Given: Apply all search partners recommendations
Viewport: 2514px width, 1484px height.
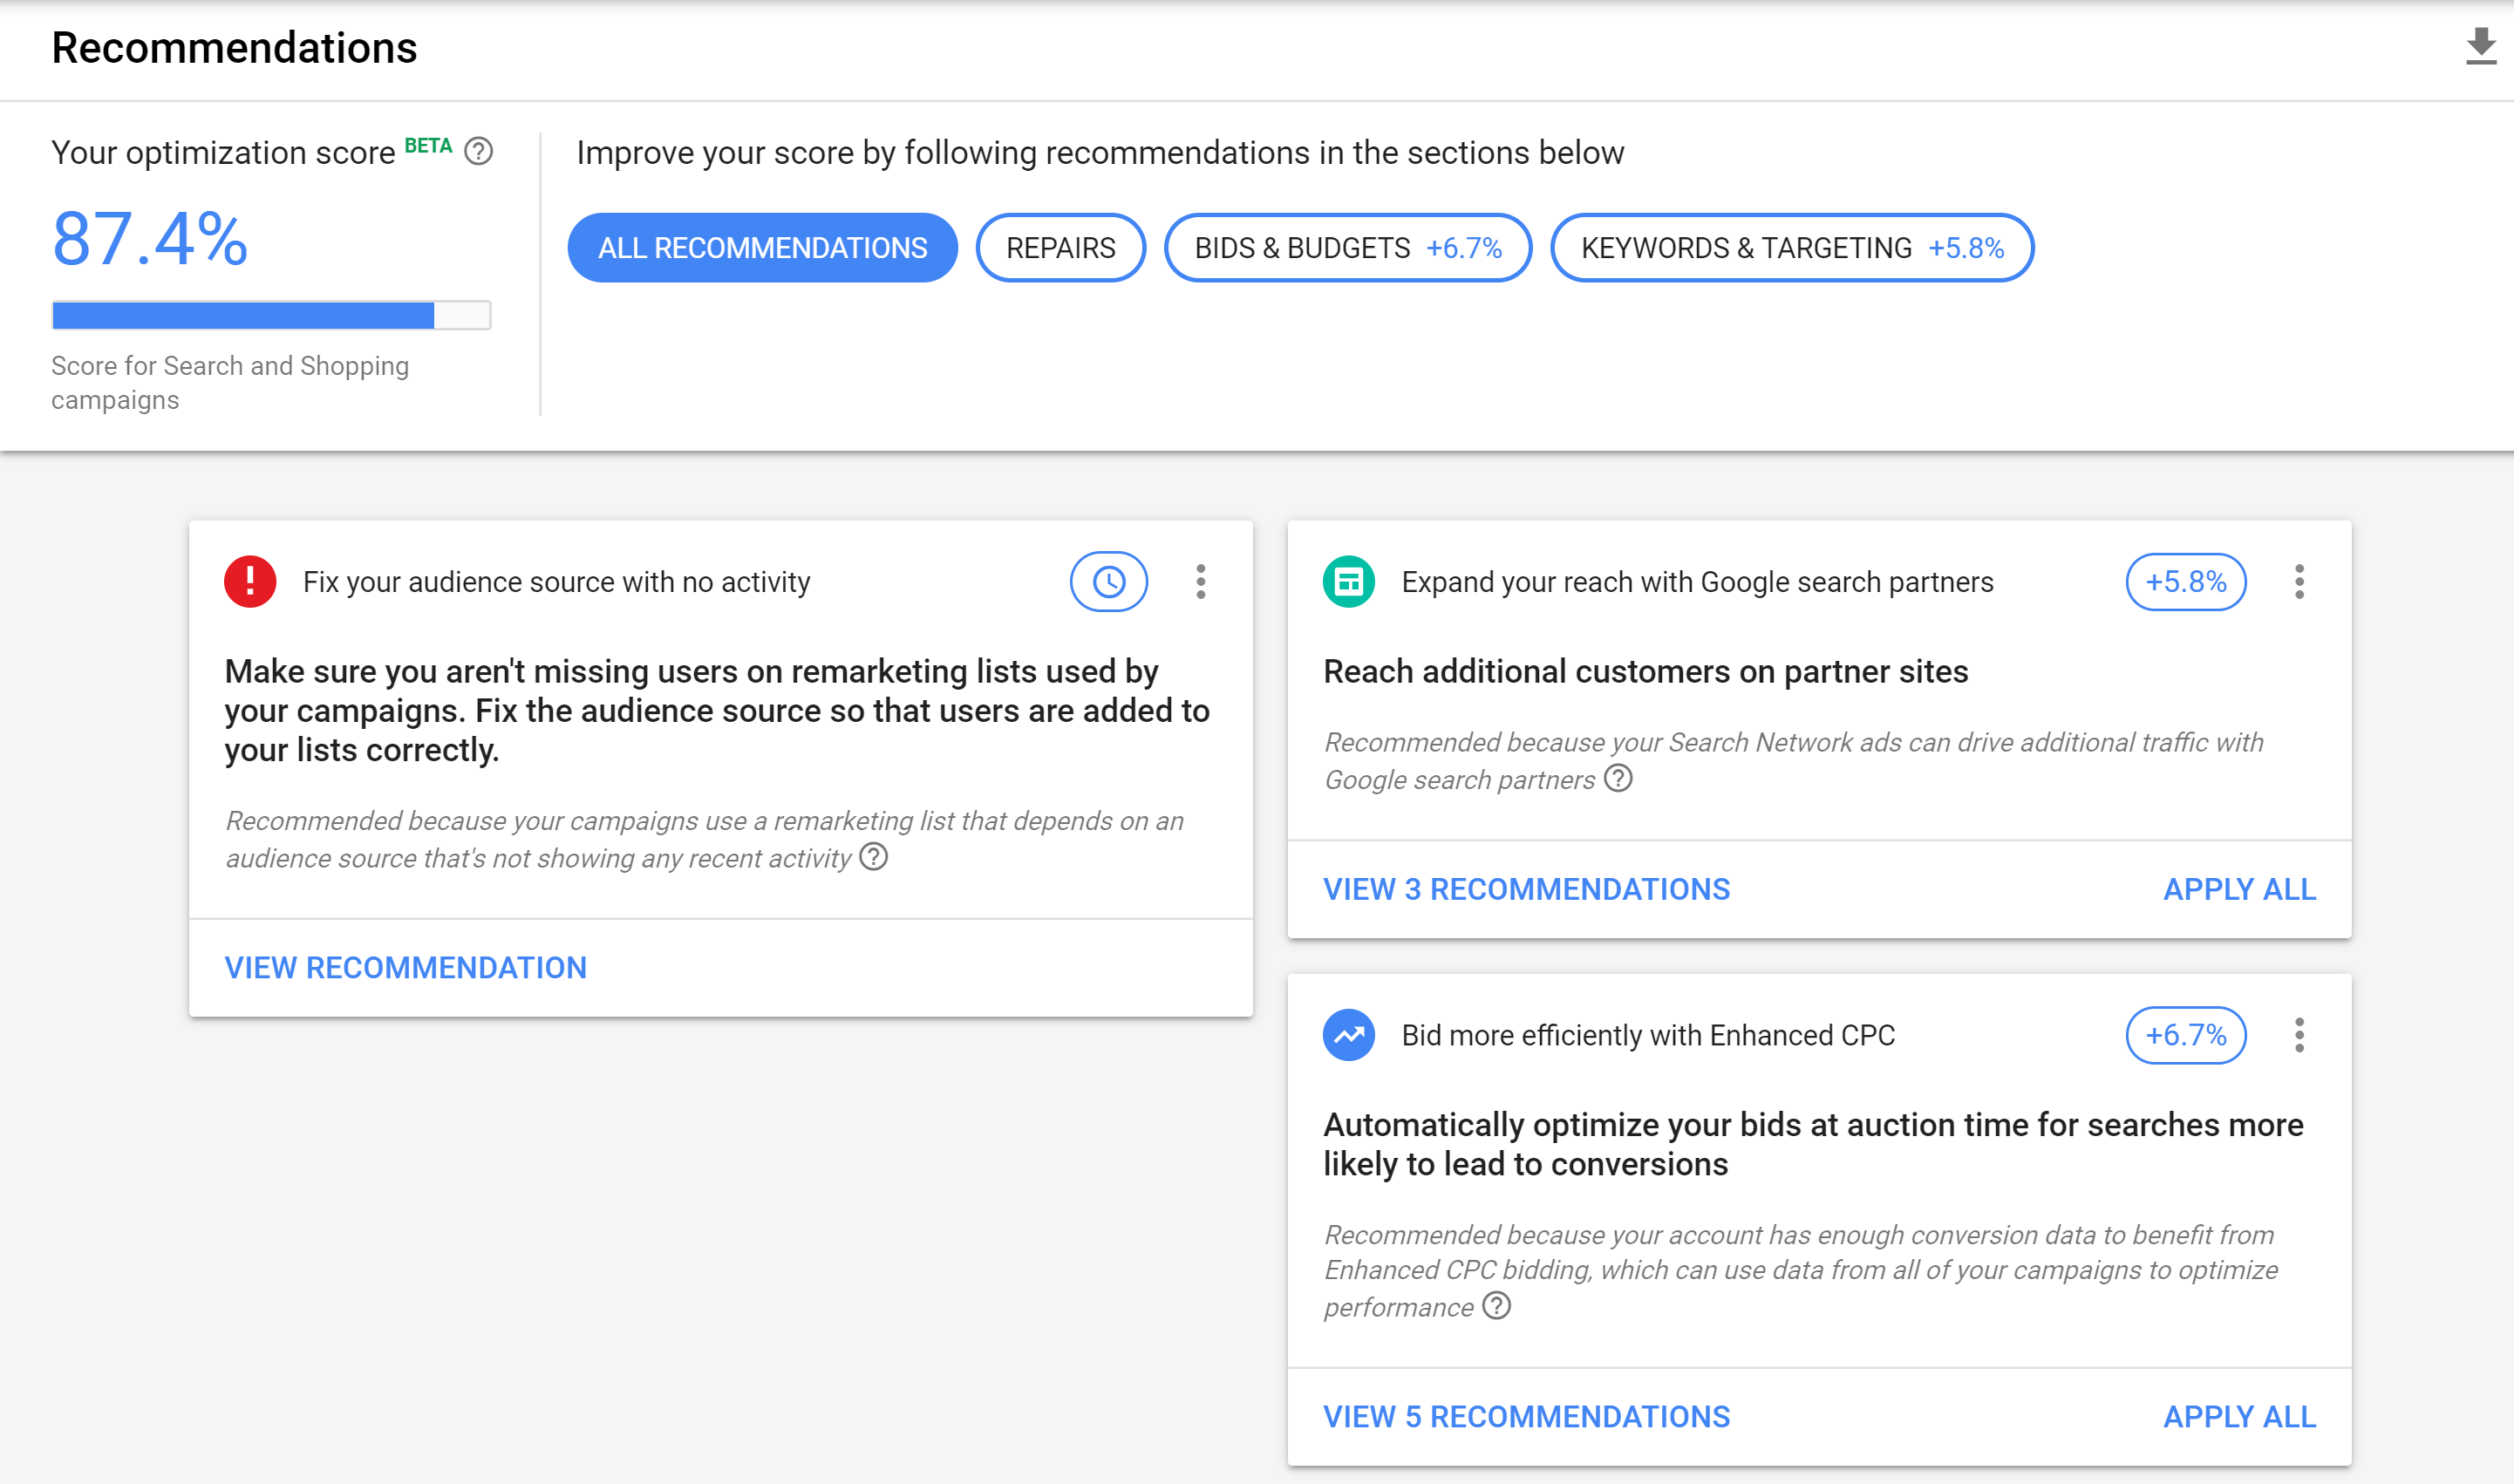Looking at the screenshot, I should 2239,889.
